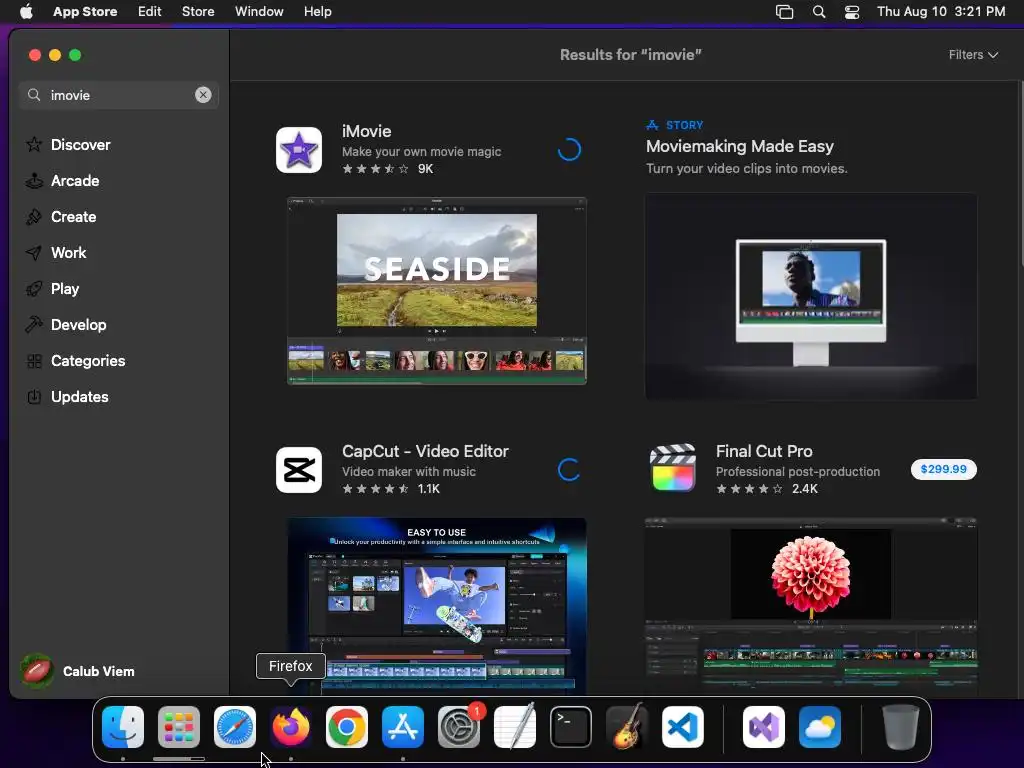This screenshot has width=1024, height=768.
Task: Click the CapCut download progress spinner
Action: click(x=569, y=470)
